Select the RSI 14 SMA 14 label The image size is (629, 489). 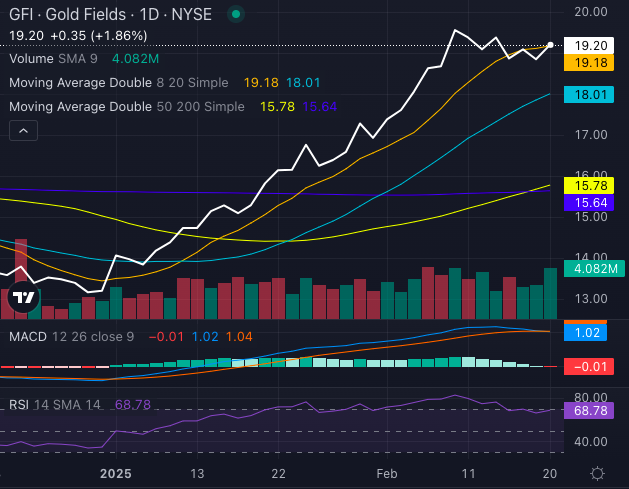click(55, 405)
